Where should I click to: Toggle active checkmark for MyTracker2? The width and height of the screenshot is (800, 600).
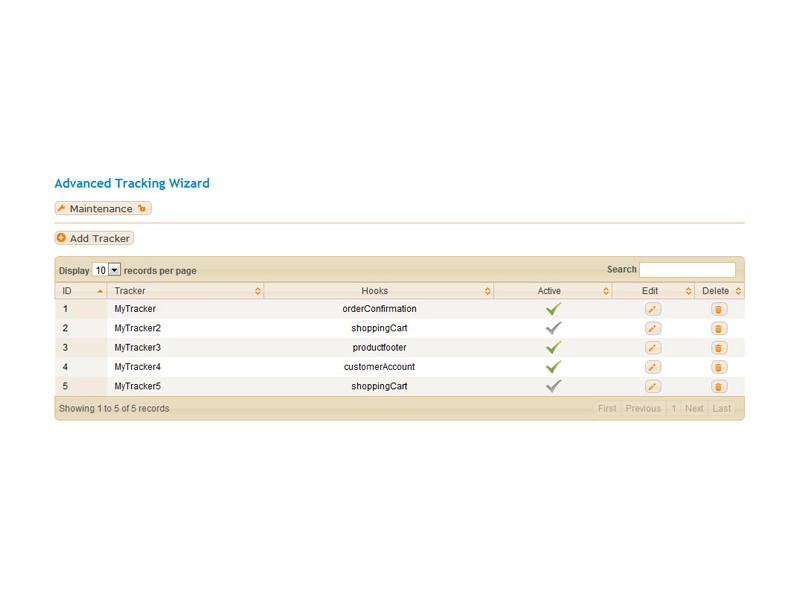(554, 328)
